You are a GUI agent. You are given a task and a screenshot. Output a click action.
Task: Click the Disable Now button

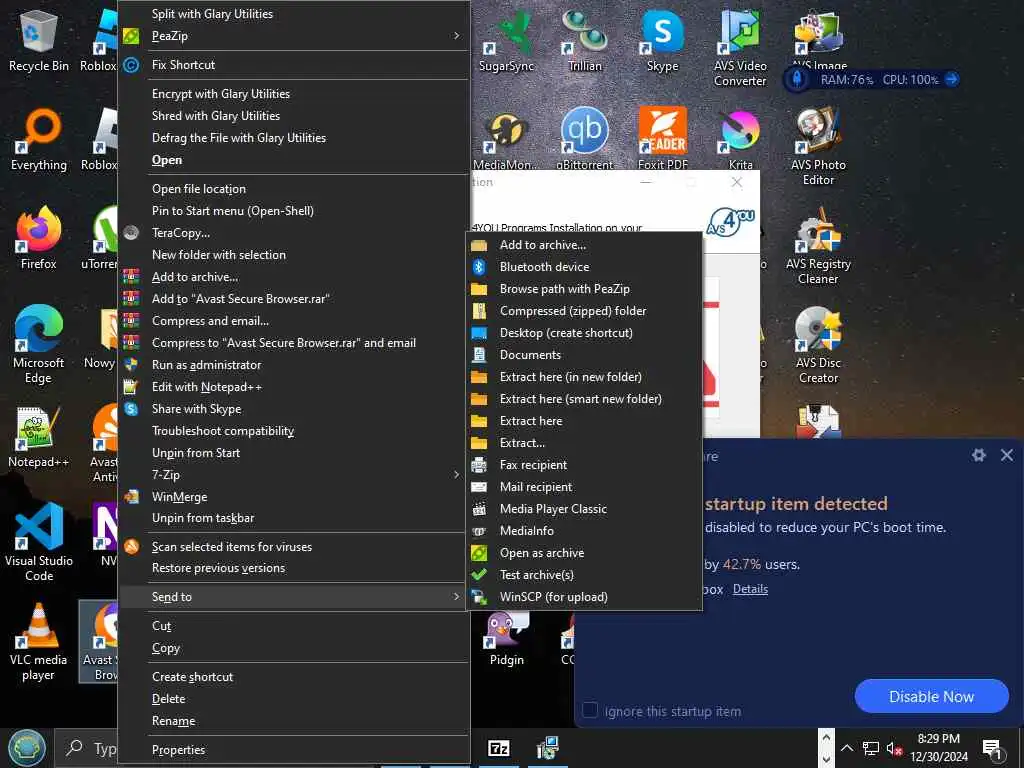931,696
